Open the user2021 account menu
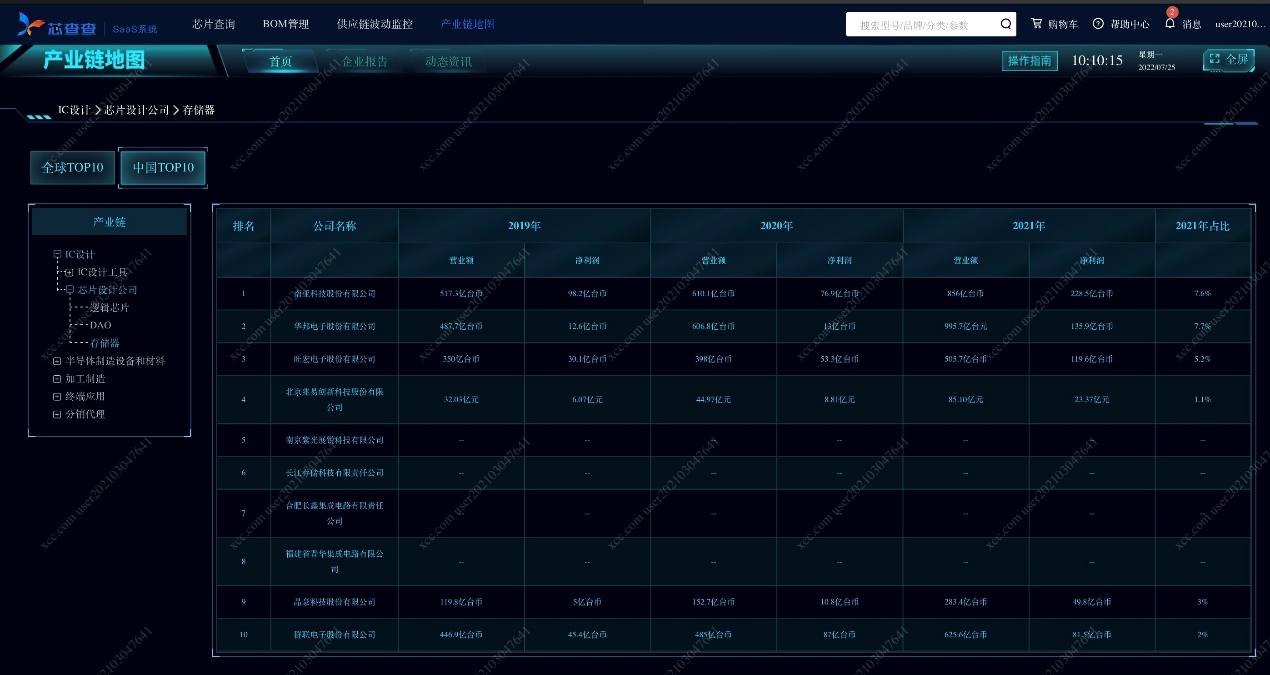This screenshot has height=675, width=1270. pos(1242,24)
